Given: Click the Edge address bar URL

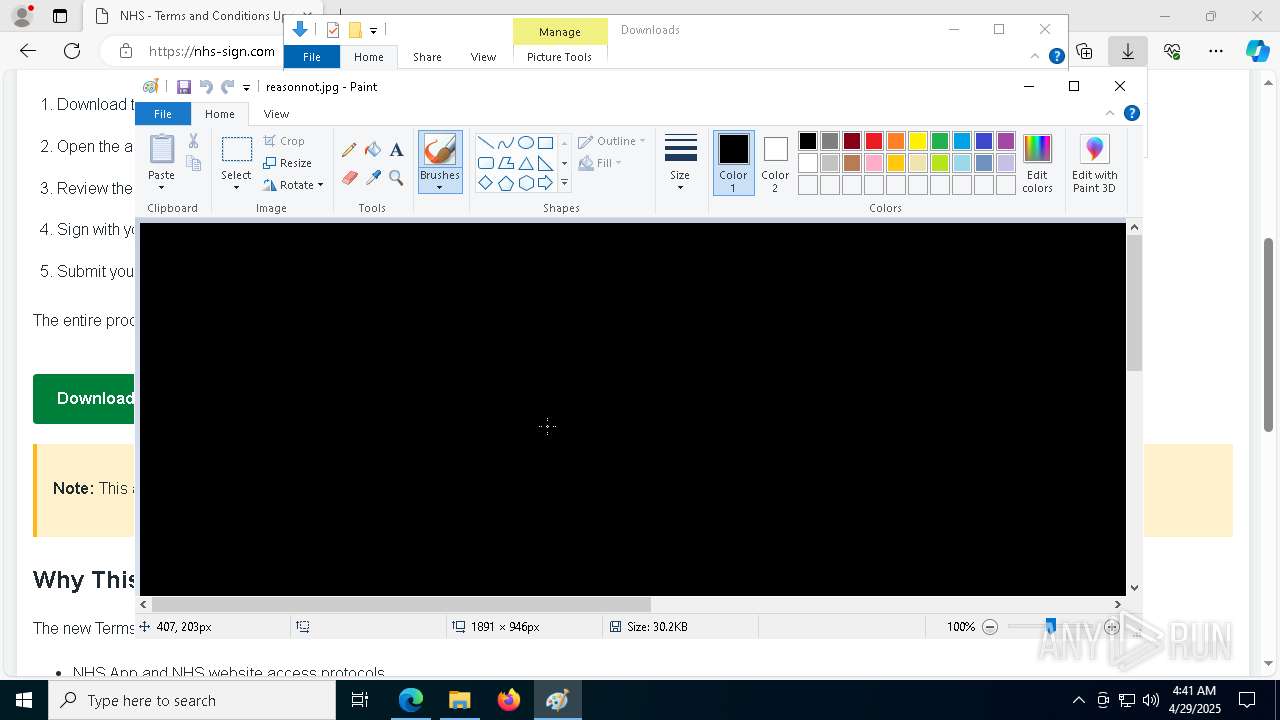Looking at the screenshot, I should [212, 51].
